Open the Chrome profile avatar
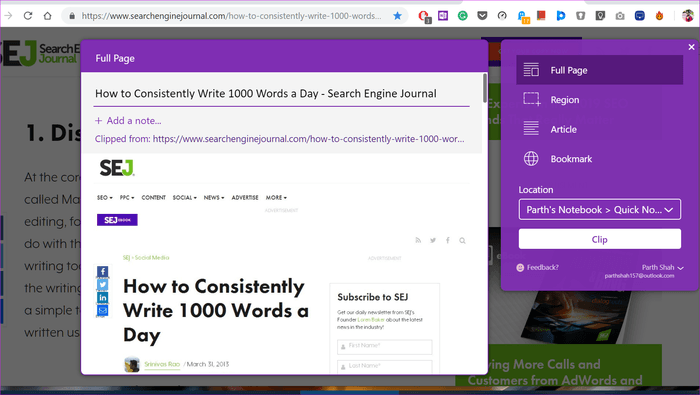This screenshot has width=700, height=395. coord(688,16)
